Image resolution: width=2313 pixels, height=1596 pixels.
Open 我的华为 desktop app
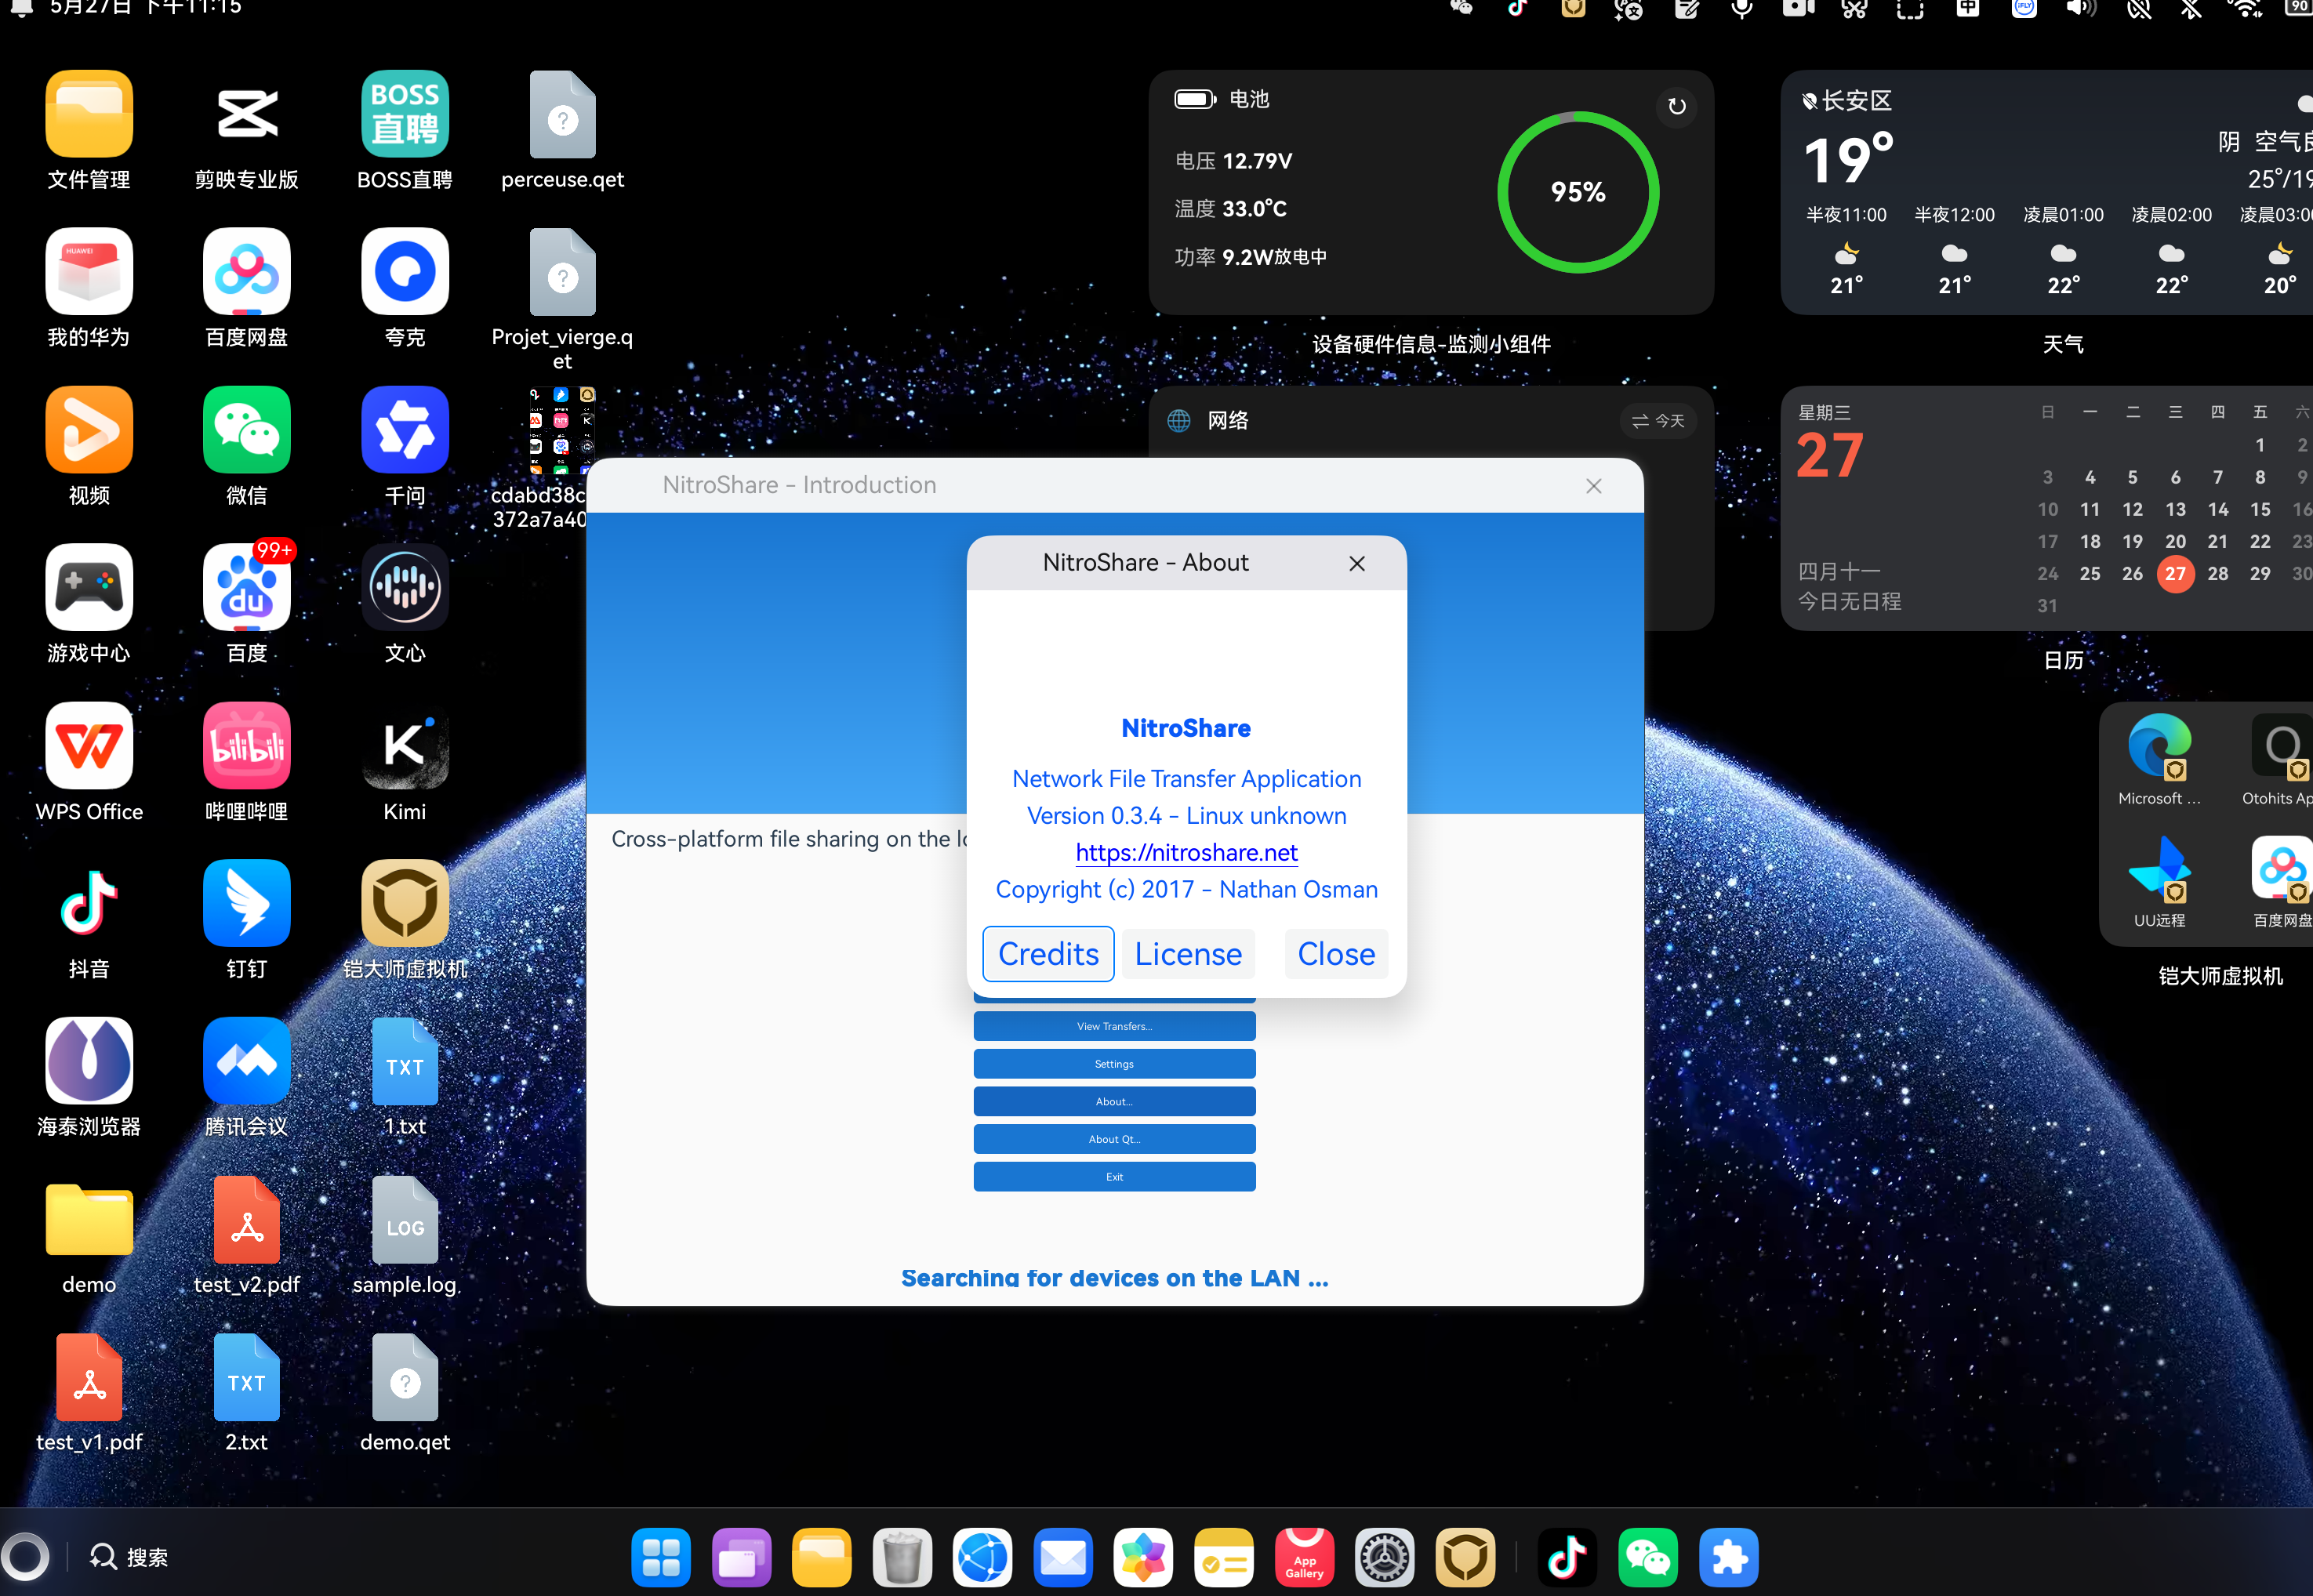[89, 271]
